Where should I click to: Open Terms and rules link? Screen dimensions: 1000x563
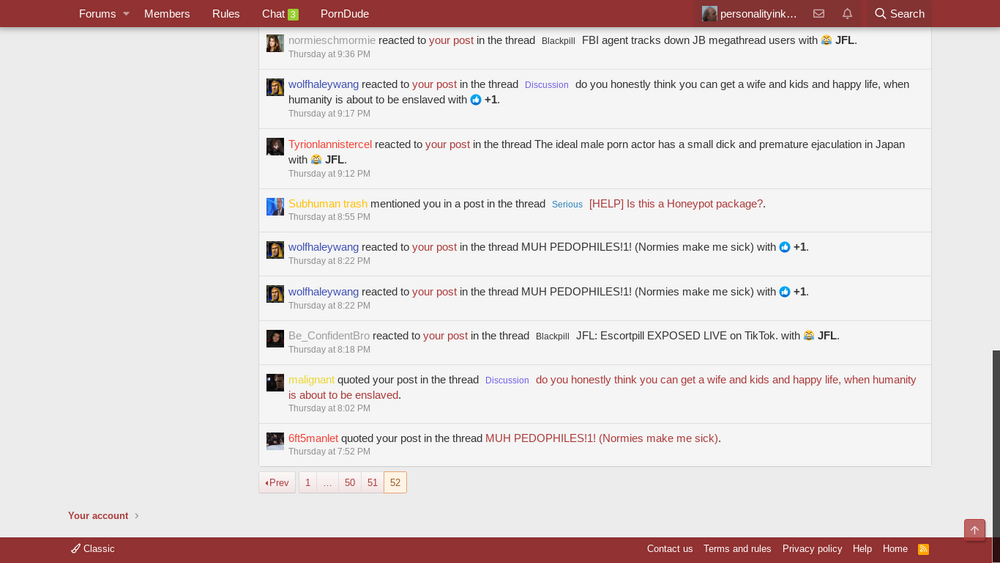click(737, 549)
